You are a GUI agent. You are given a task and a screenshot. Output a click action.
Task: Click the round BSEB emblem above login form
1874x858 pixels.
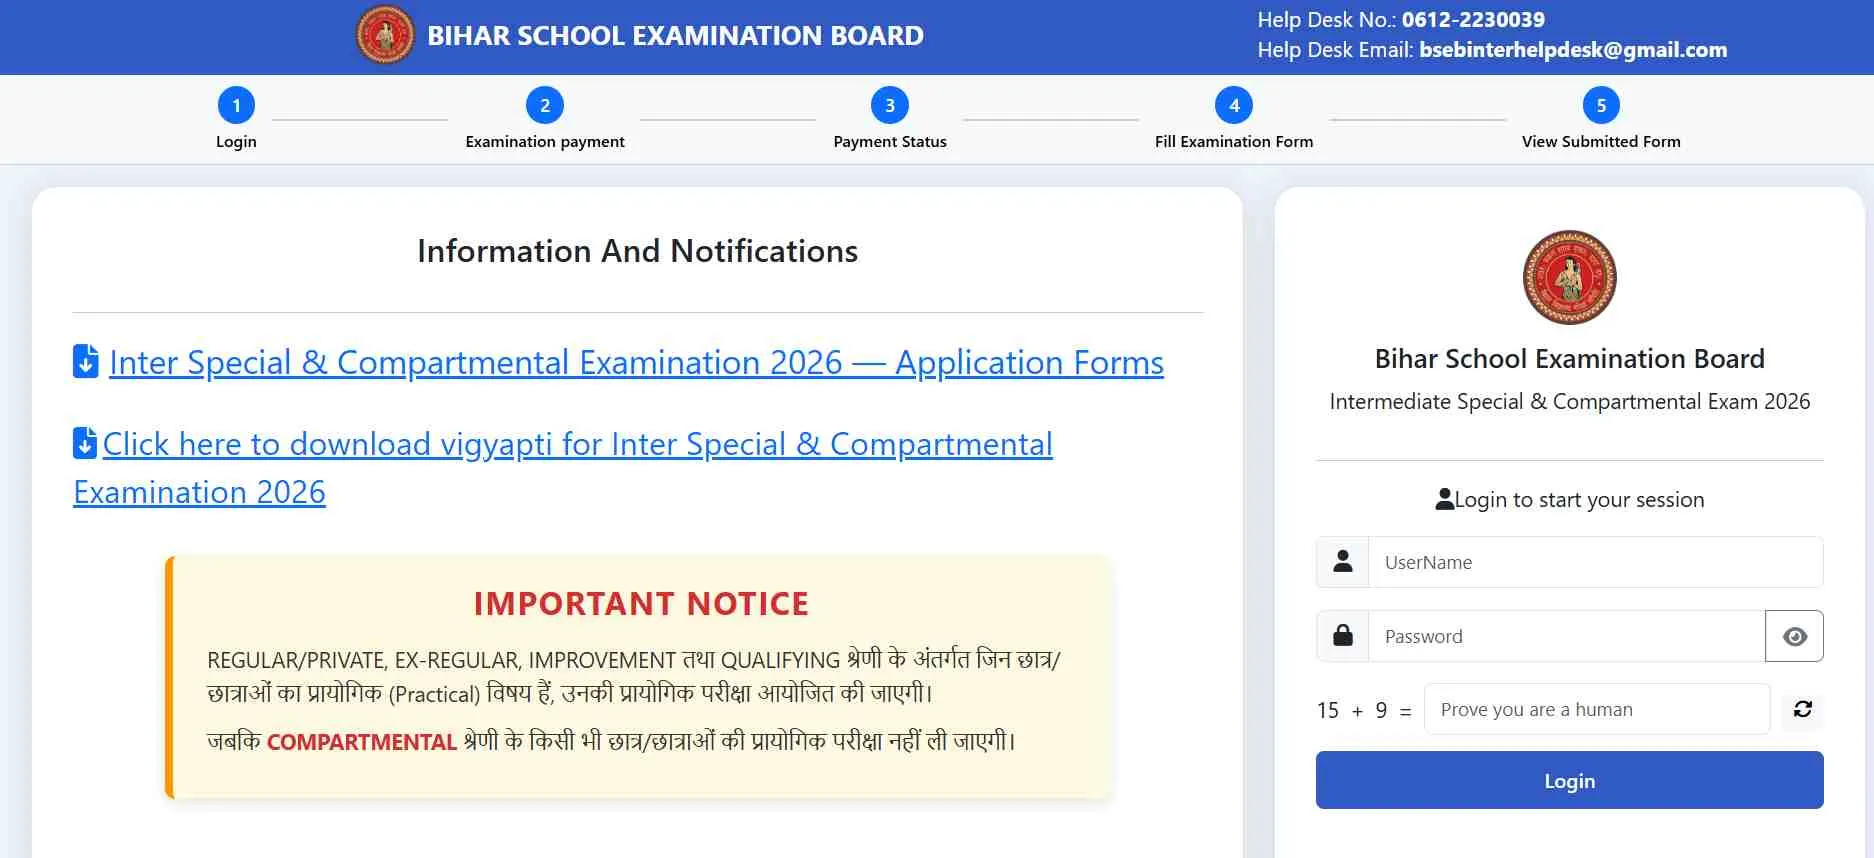[x=1569, y=278]
